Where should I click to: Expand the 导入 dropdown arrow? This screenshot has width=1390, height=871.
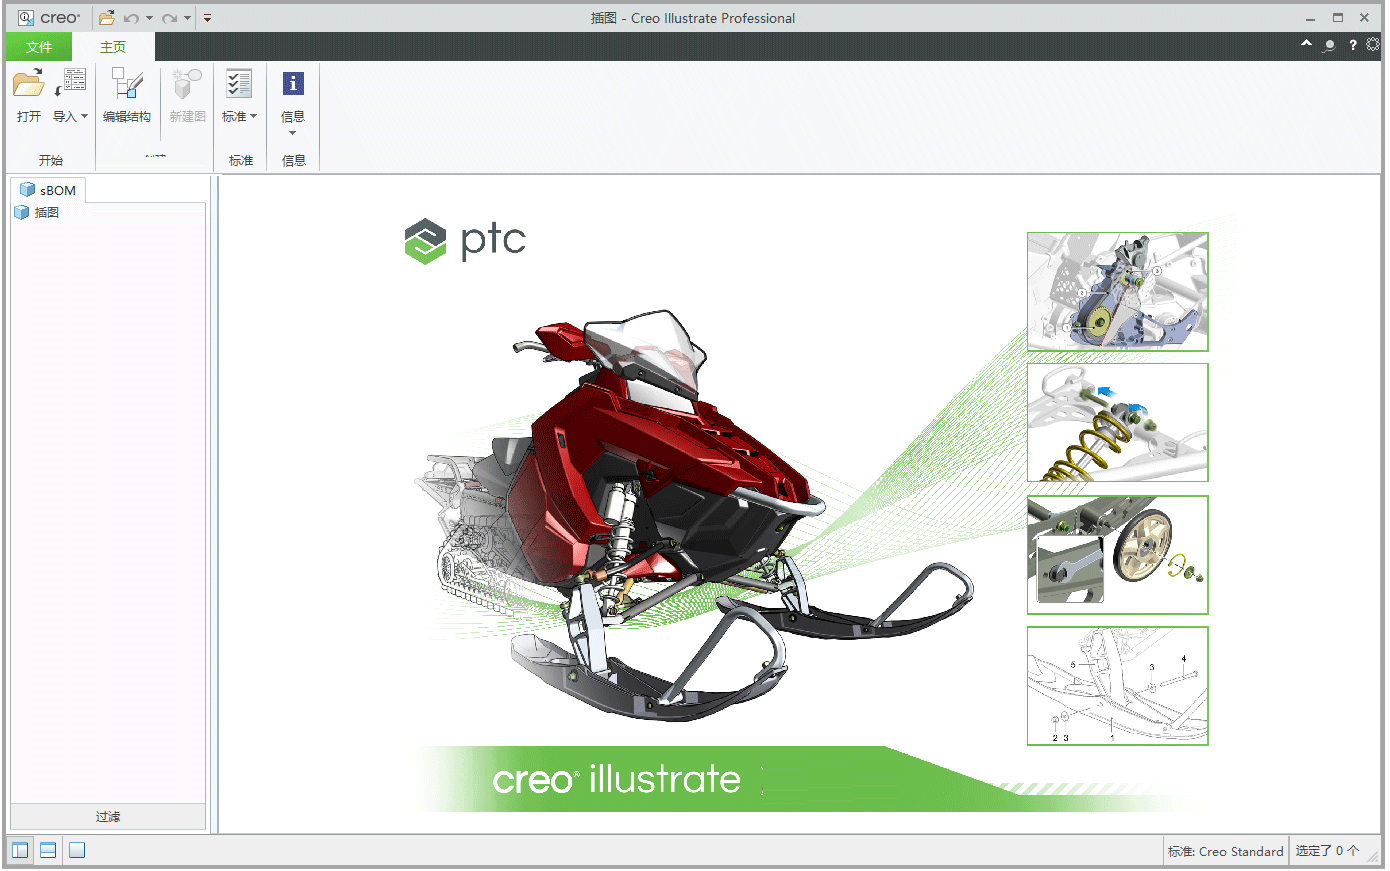[84, 117]
